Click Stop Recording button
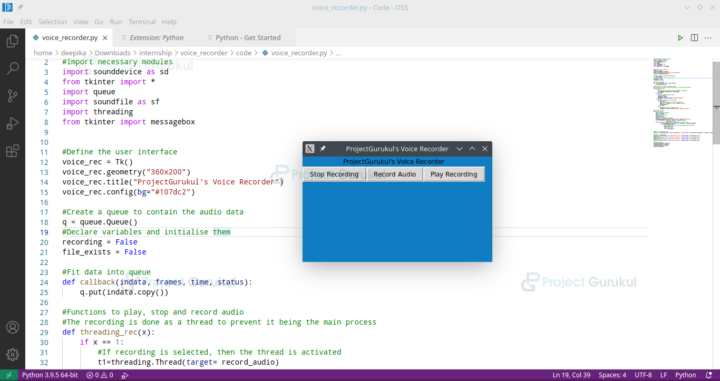Screen dimensions: 720x381 [334, 174]
